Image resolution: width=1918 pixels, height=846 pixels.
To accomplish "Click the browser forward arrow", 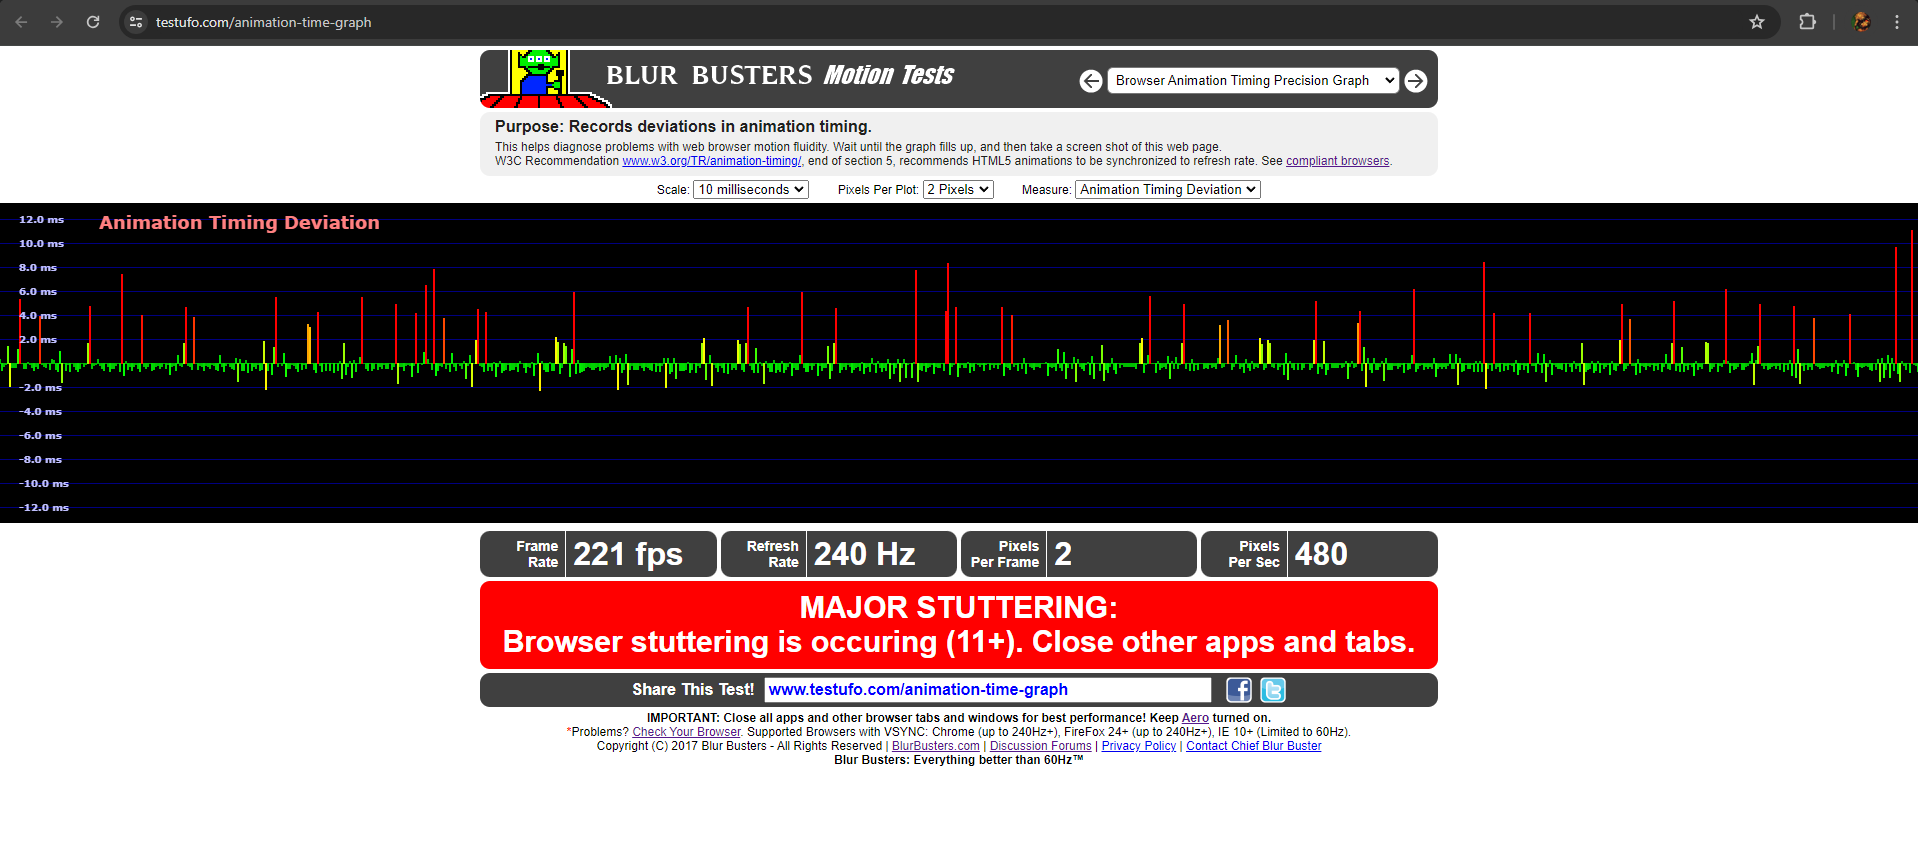I will 57,22.
